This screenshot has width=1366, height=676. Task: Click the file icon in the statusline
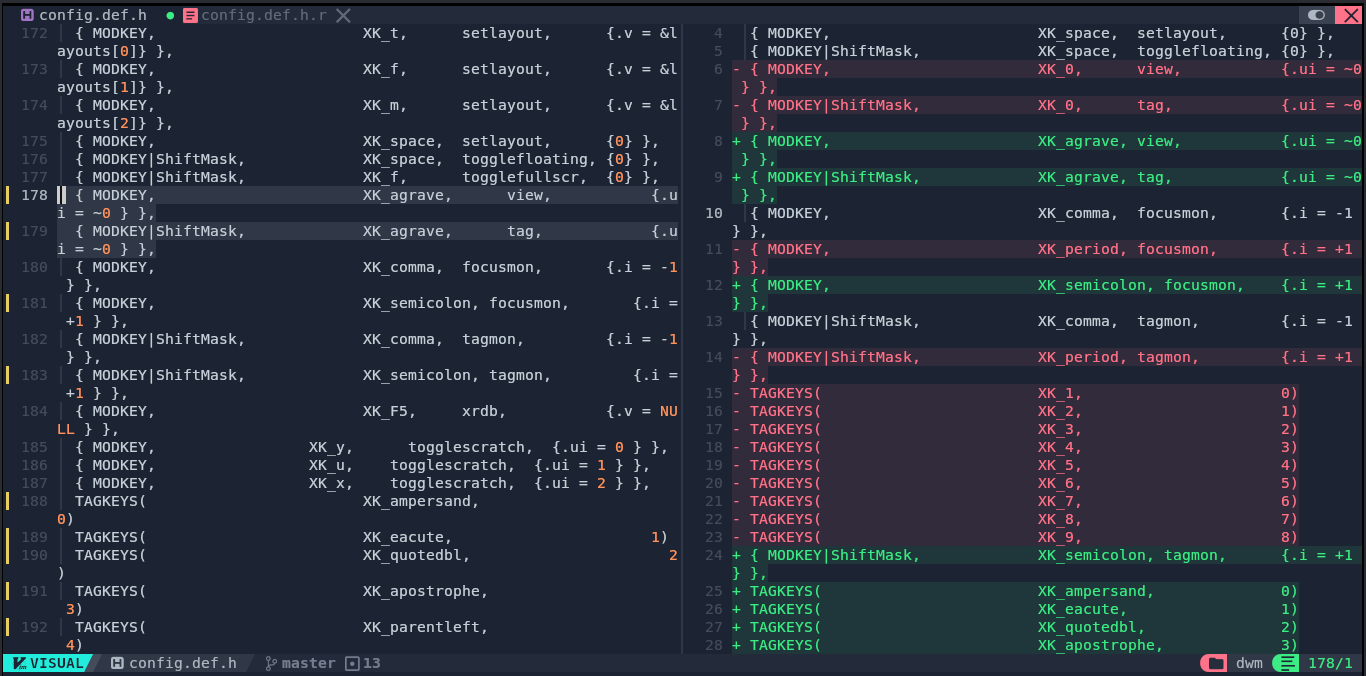117,663
